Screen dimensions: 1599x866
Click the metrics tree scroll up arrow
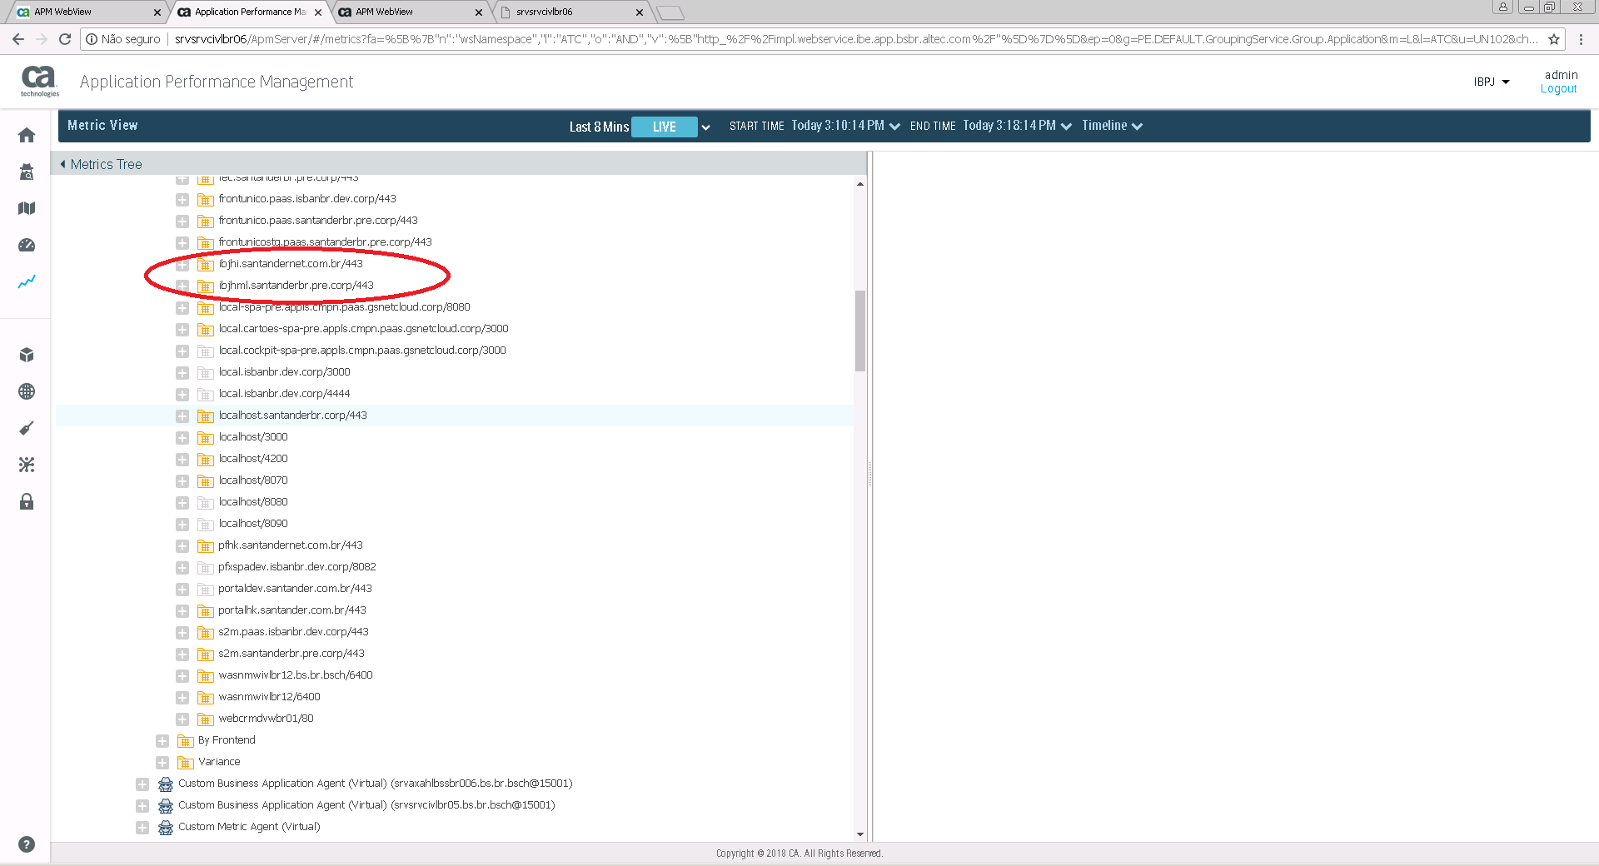[860, 184]
